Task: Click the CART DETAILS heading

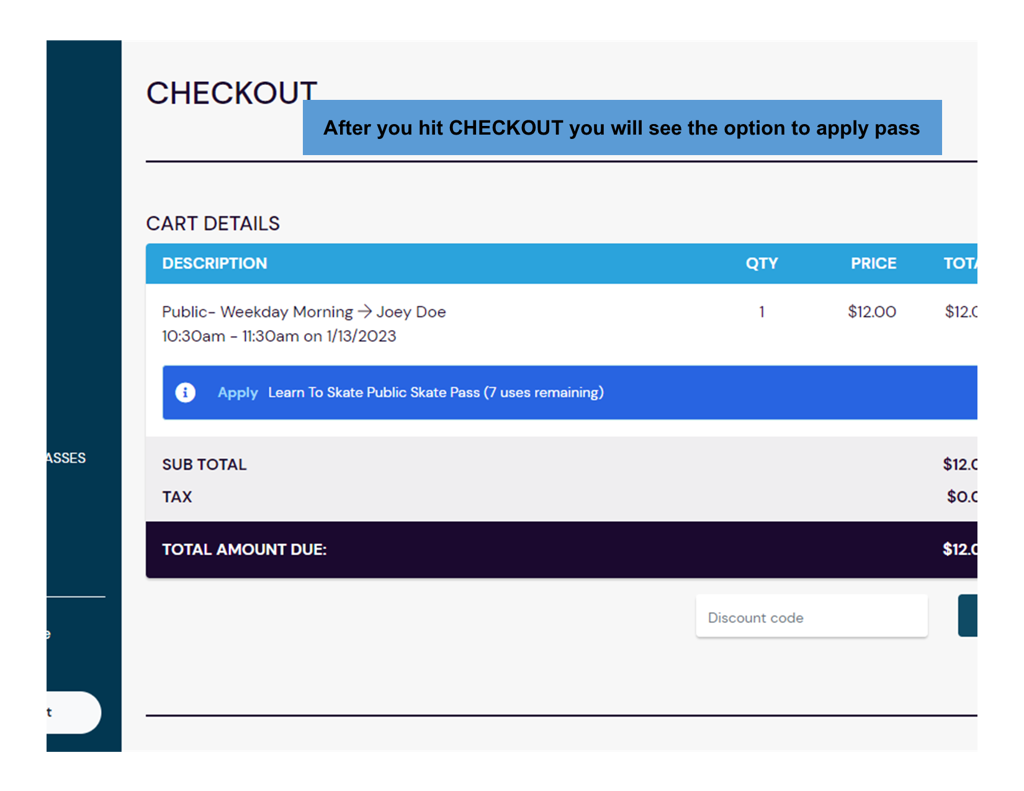Action: click(213, 224)
